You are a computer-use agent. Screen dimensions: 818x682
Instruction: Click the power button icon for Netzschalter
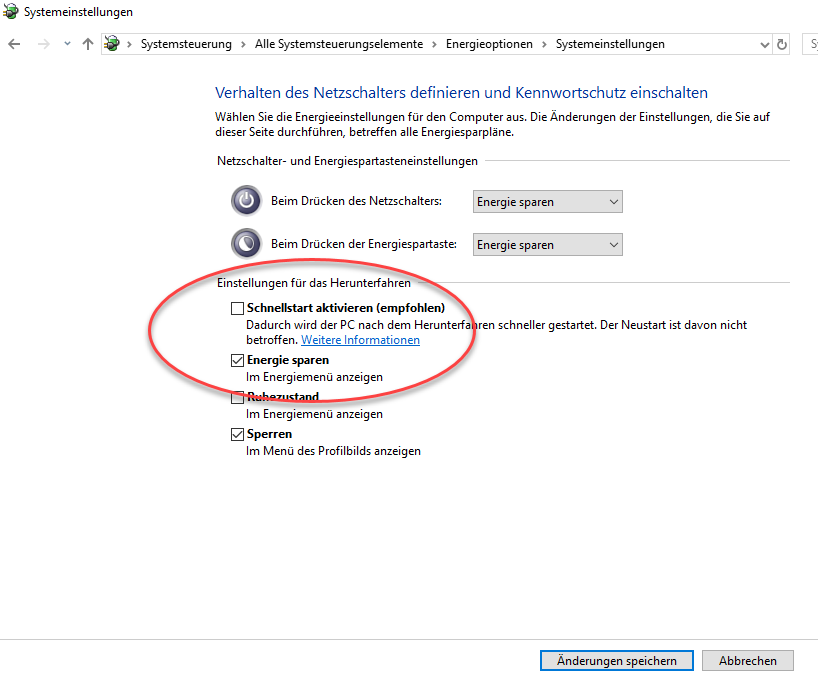pyautogui.click(x=245, y=201)
